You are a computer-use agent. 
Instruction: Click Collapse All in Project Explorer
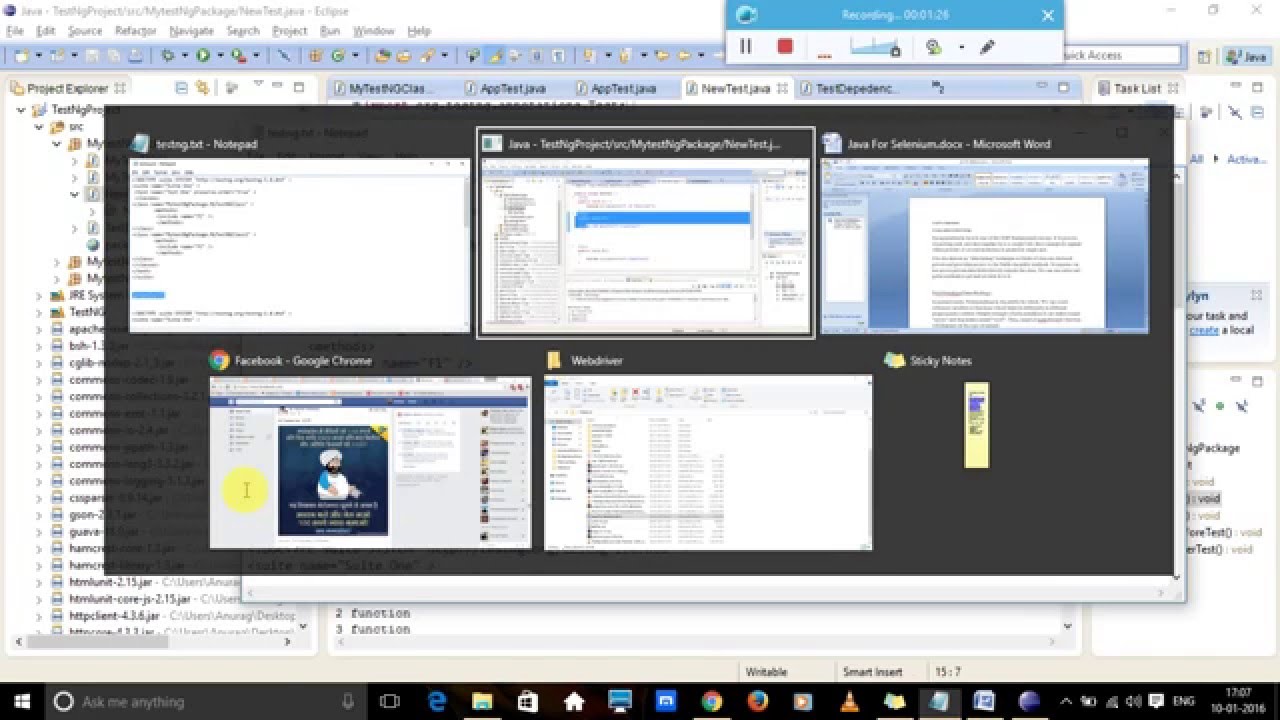182,88
